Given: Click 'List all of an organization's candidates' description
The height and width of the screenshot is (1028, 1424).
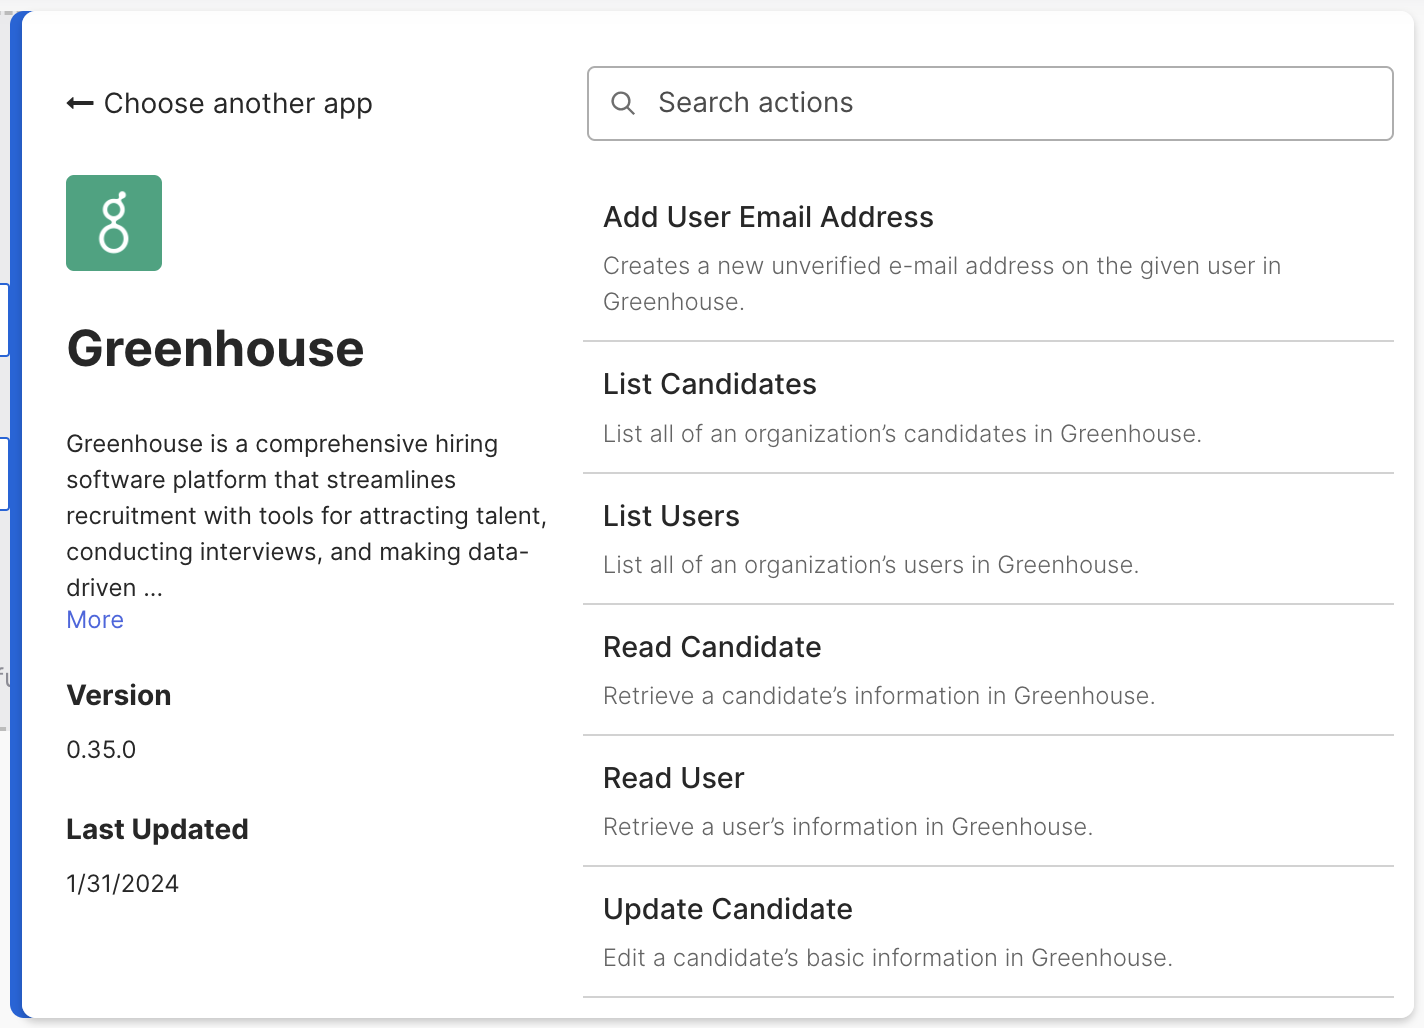Looking at the screenshot, I should (901, 434).
